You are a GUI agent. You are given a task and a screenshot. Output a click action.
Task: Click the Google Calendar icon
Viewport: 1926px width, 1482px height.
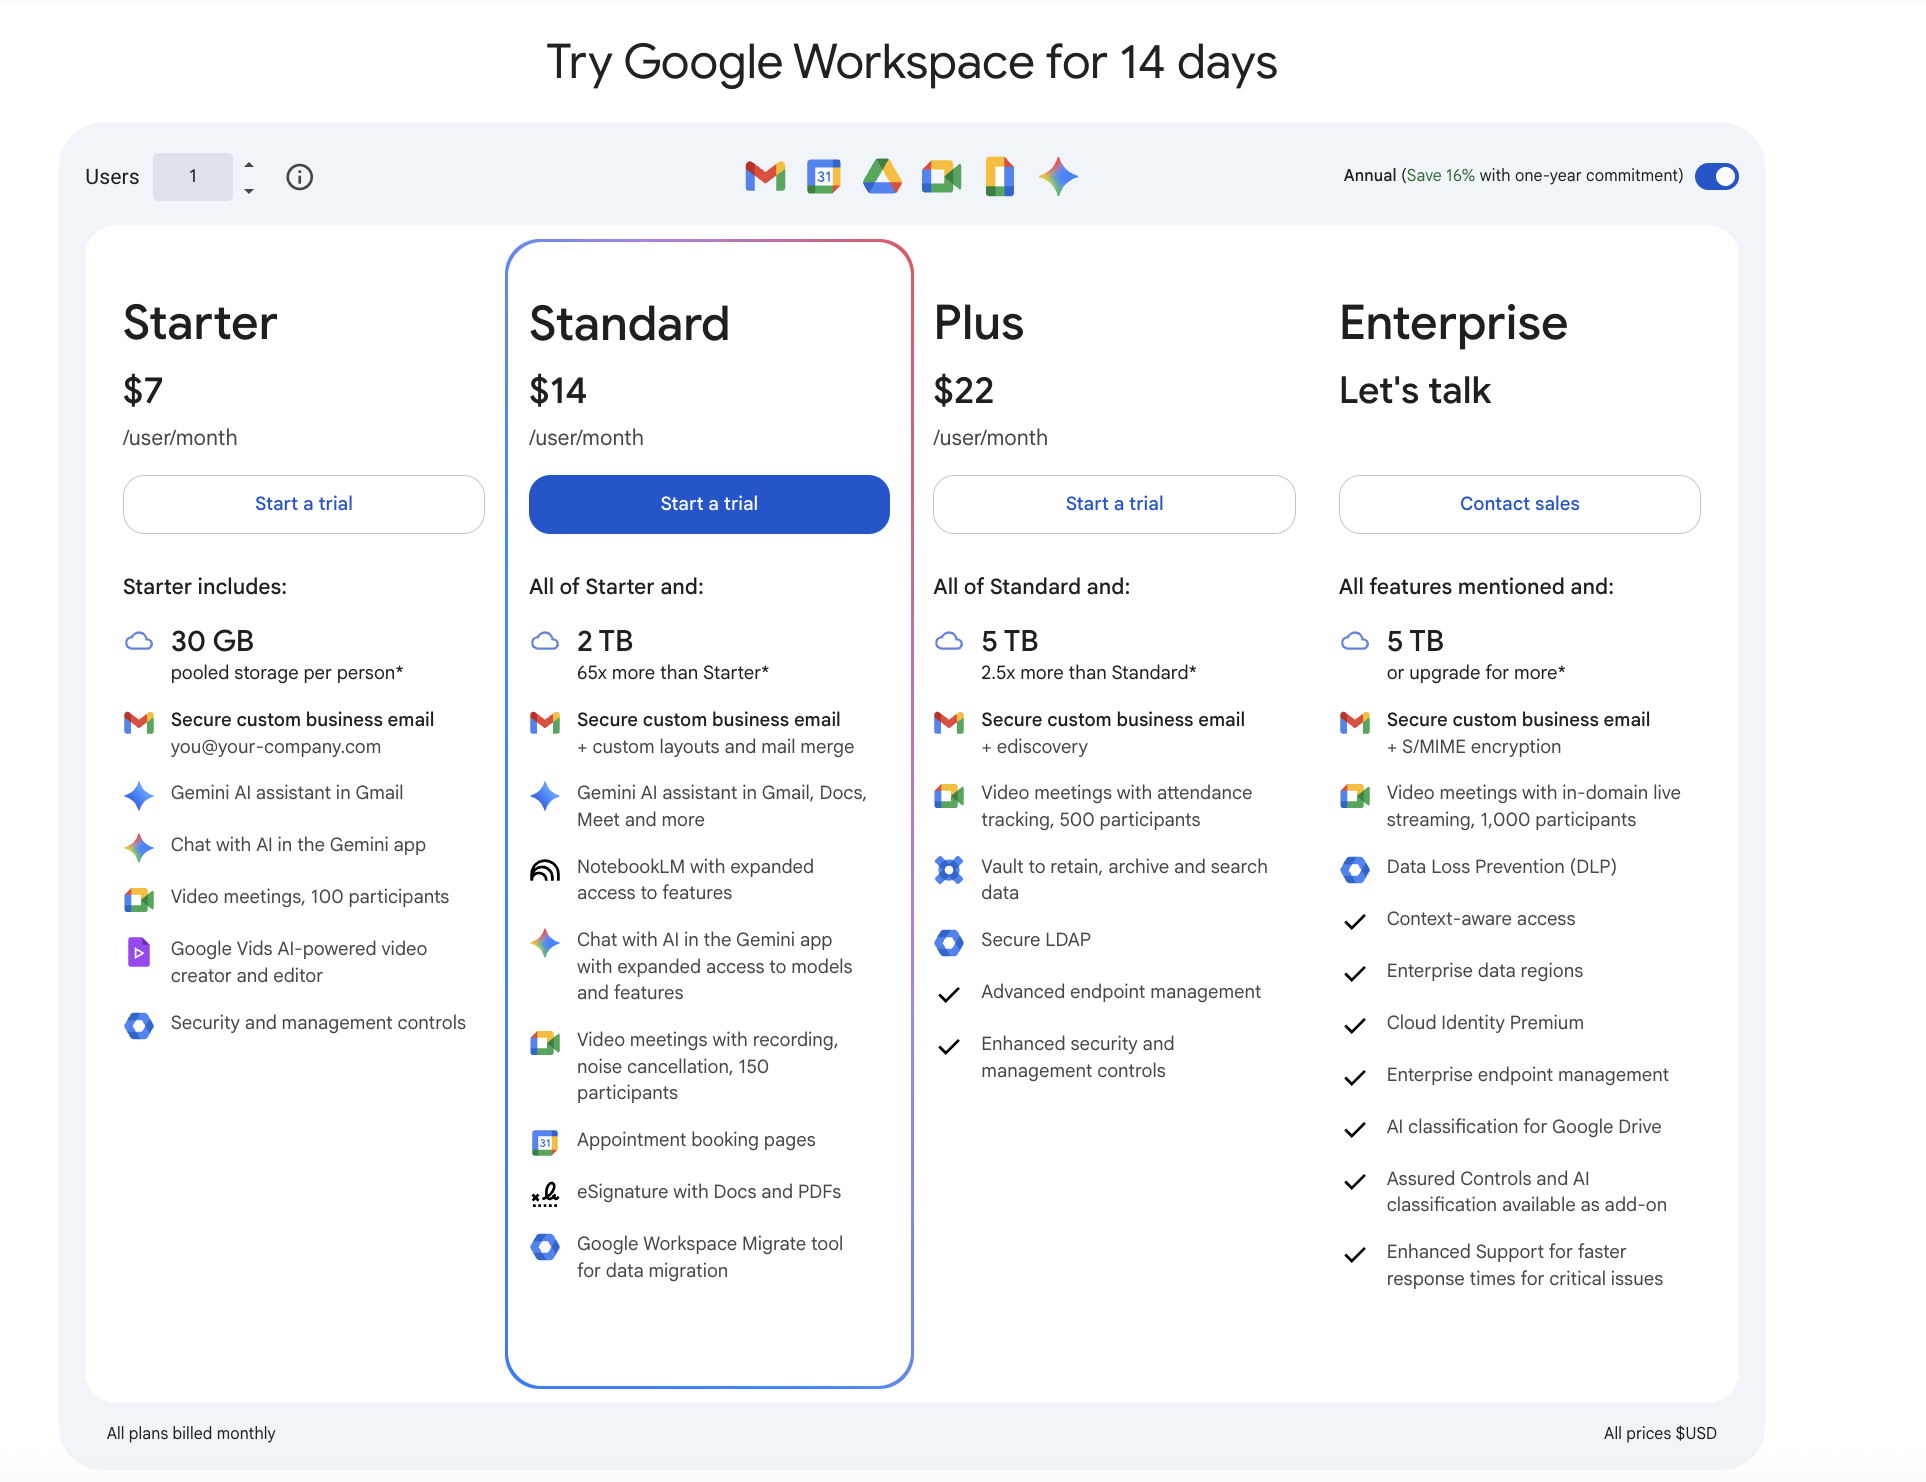point(823,176)
